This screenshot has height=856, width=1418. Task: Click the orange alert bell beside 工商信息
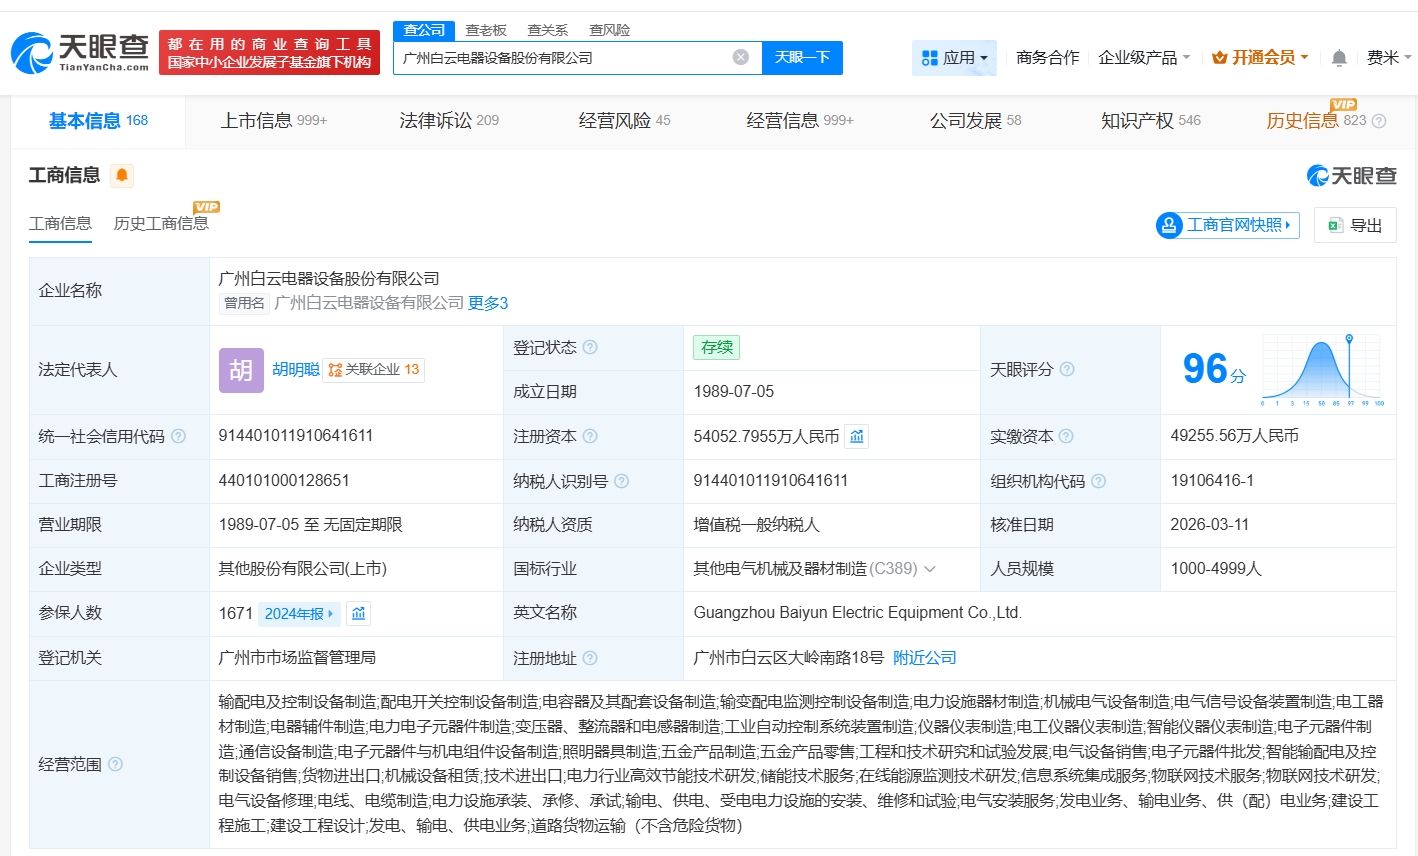(x=122, y=176)
